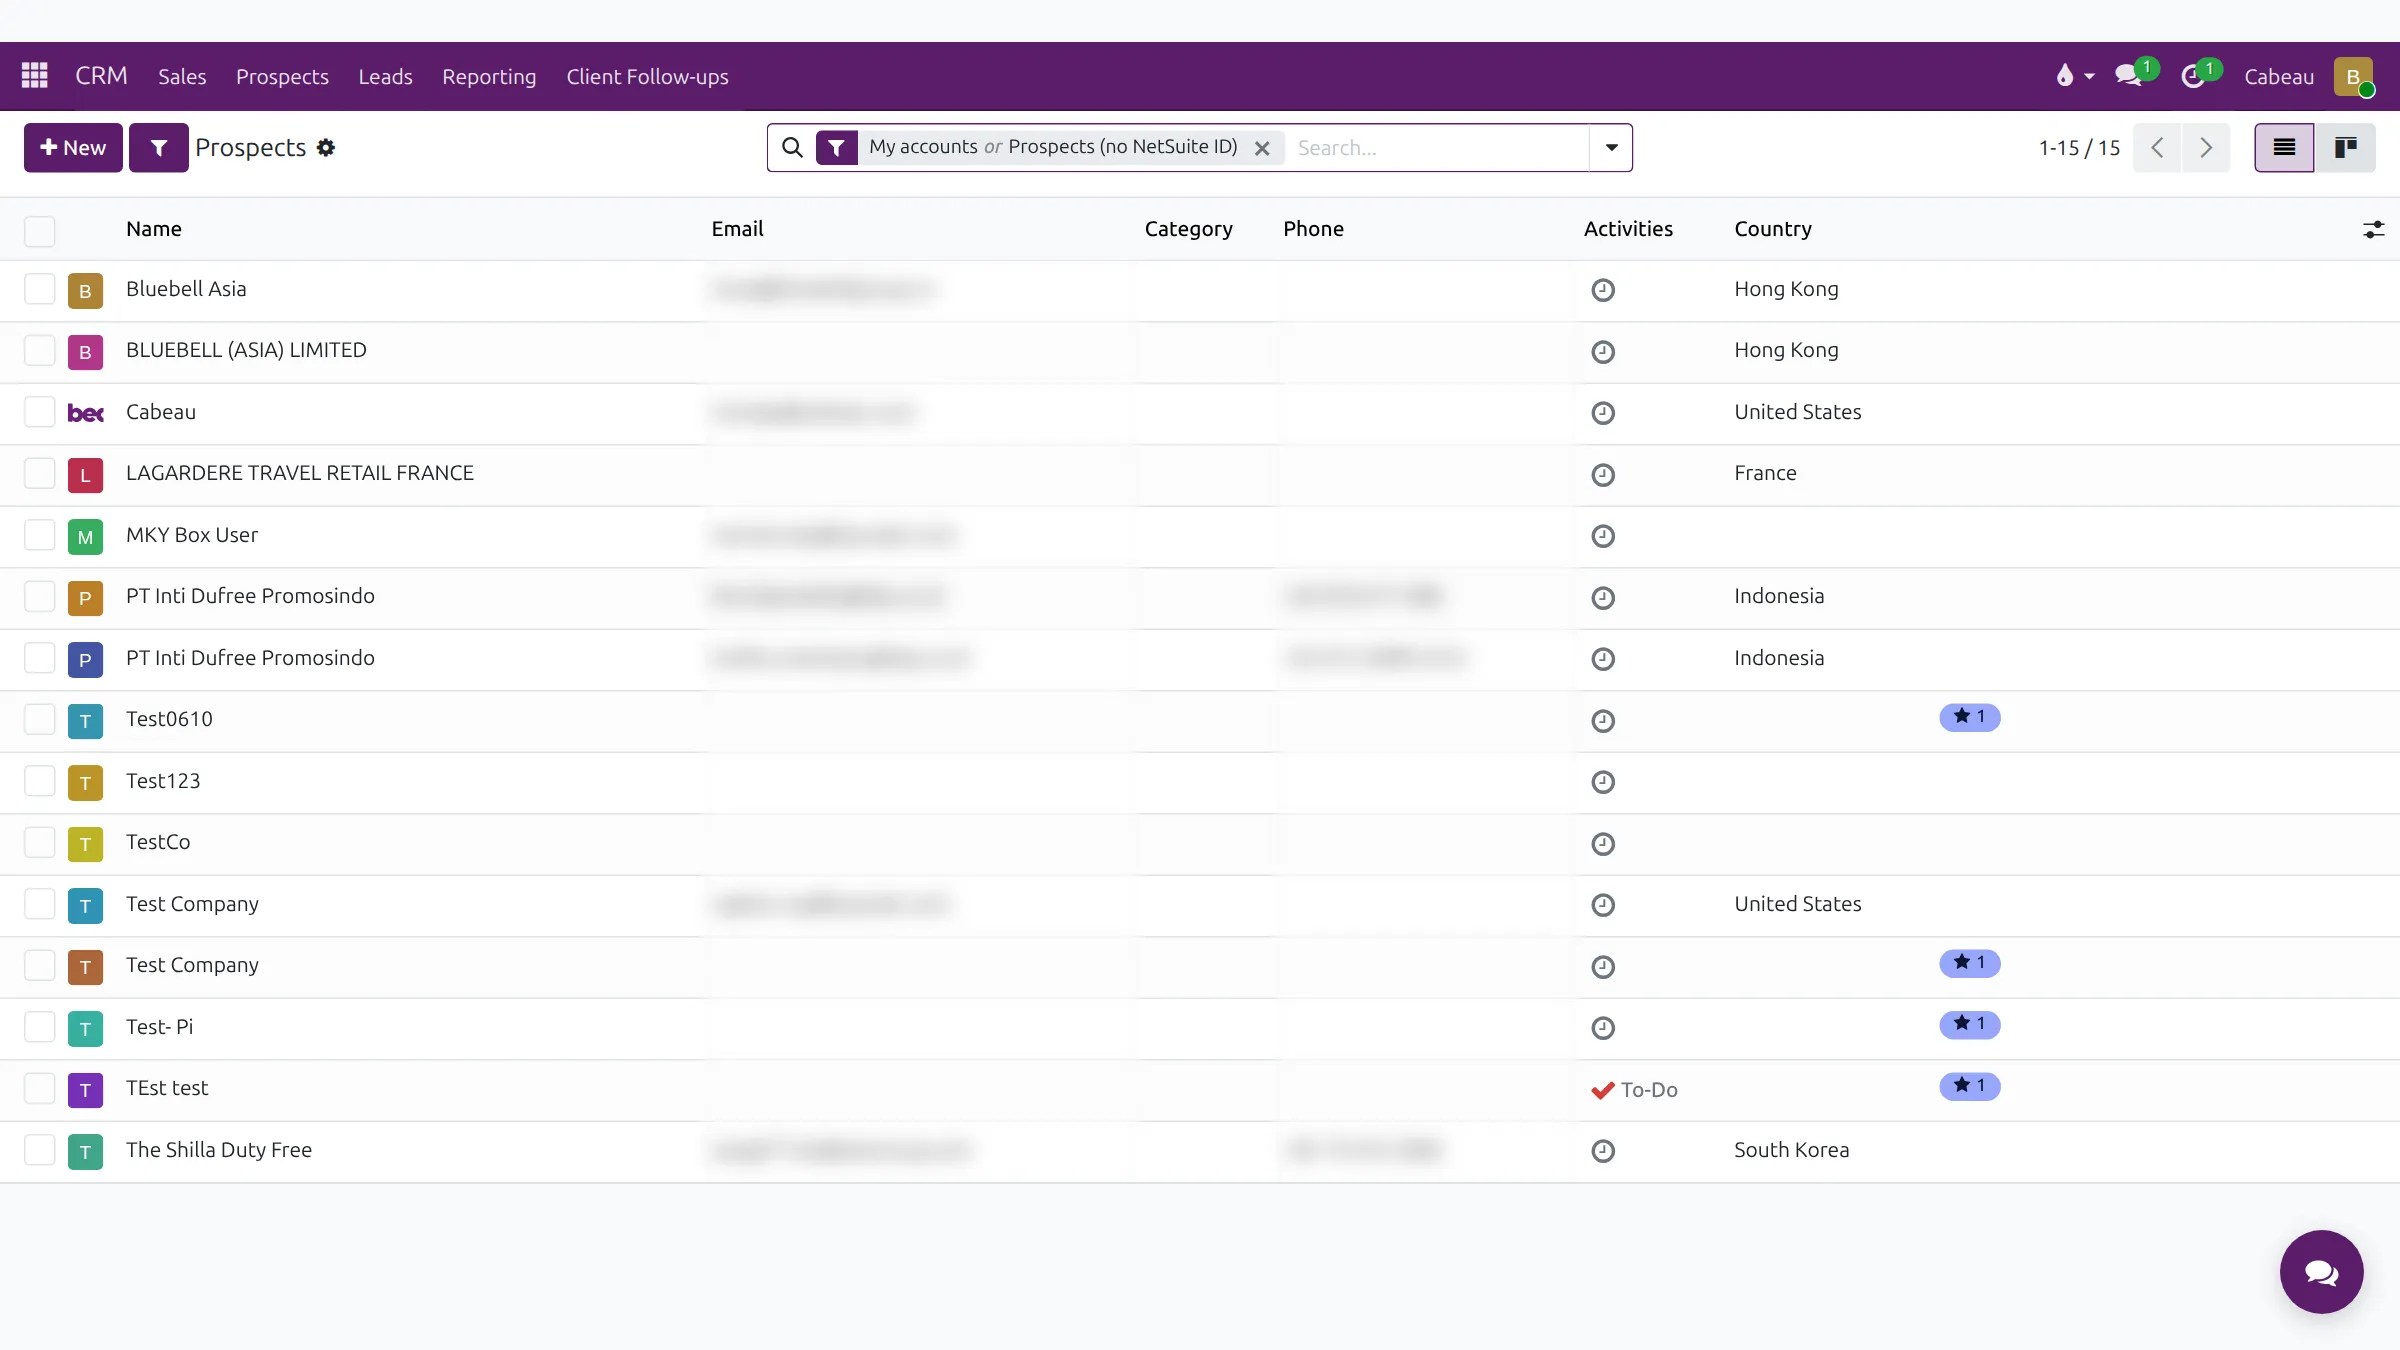Open optional columns adjustment icon
Screen dimensions: 2400x1350
[x=2373, y=230]
